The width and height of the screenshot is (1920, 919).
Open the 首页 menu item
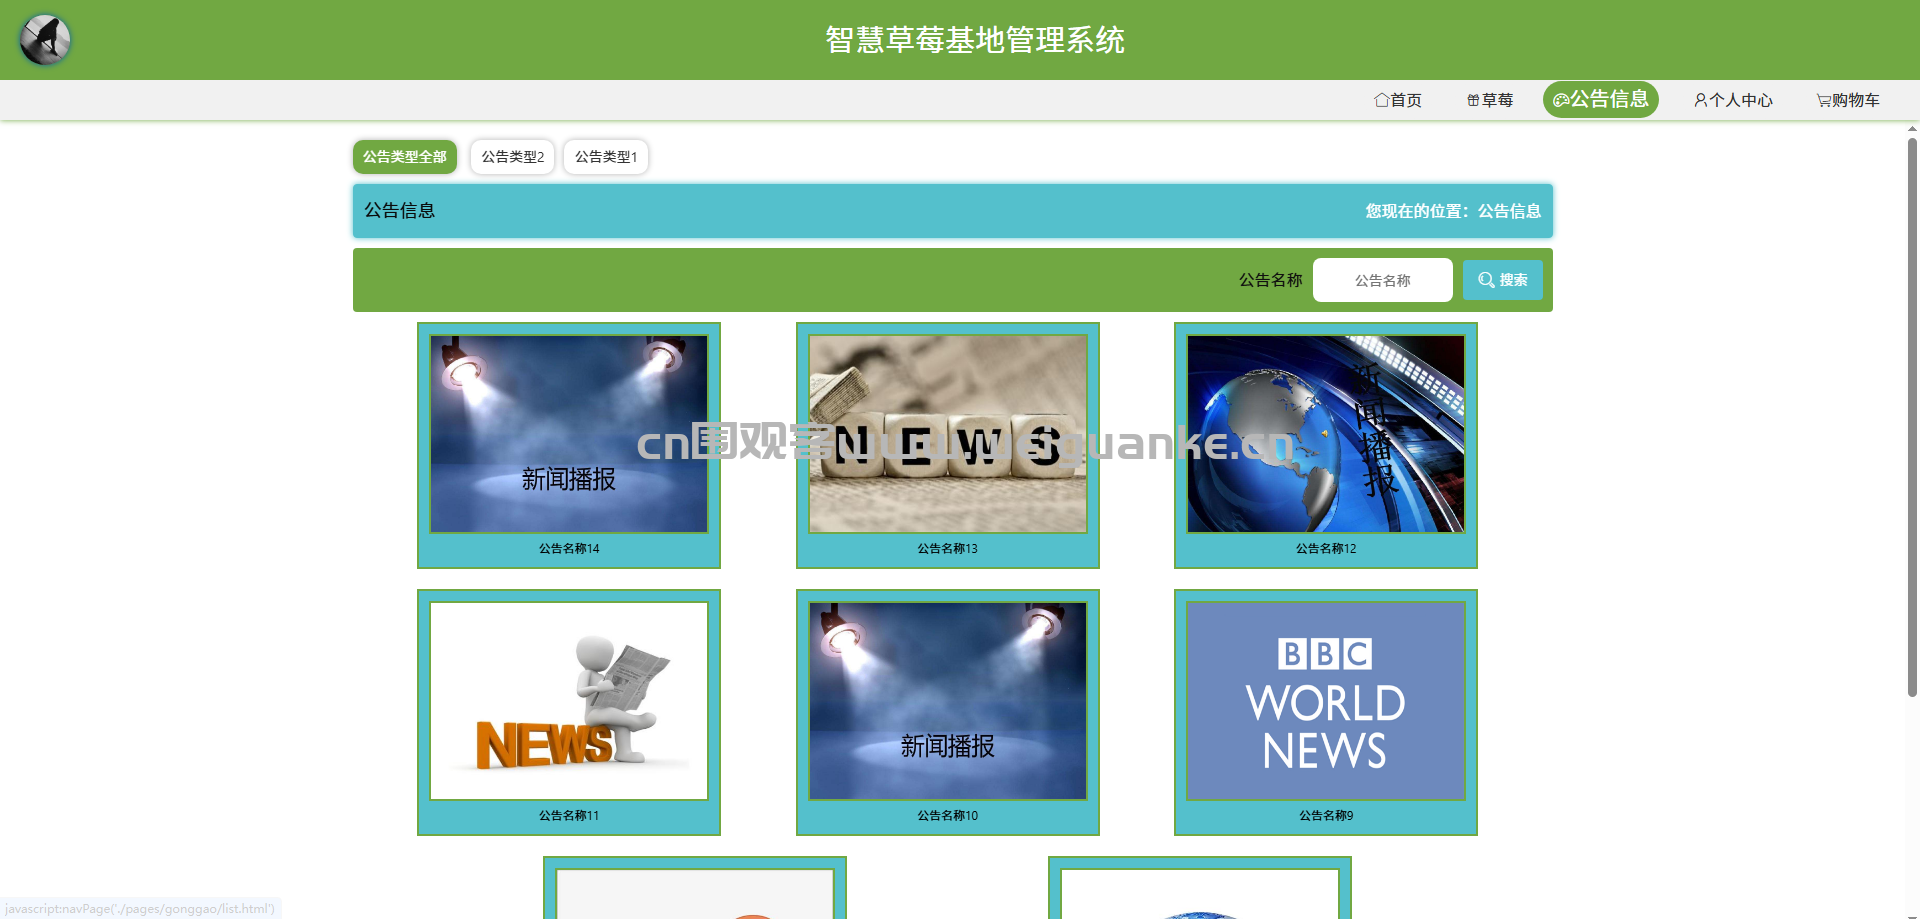1398,100
